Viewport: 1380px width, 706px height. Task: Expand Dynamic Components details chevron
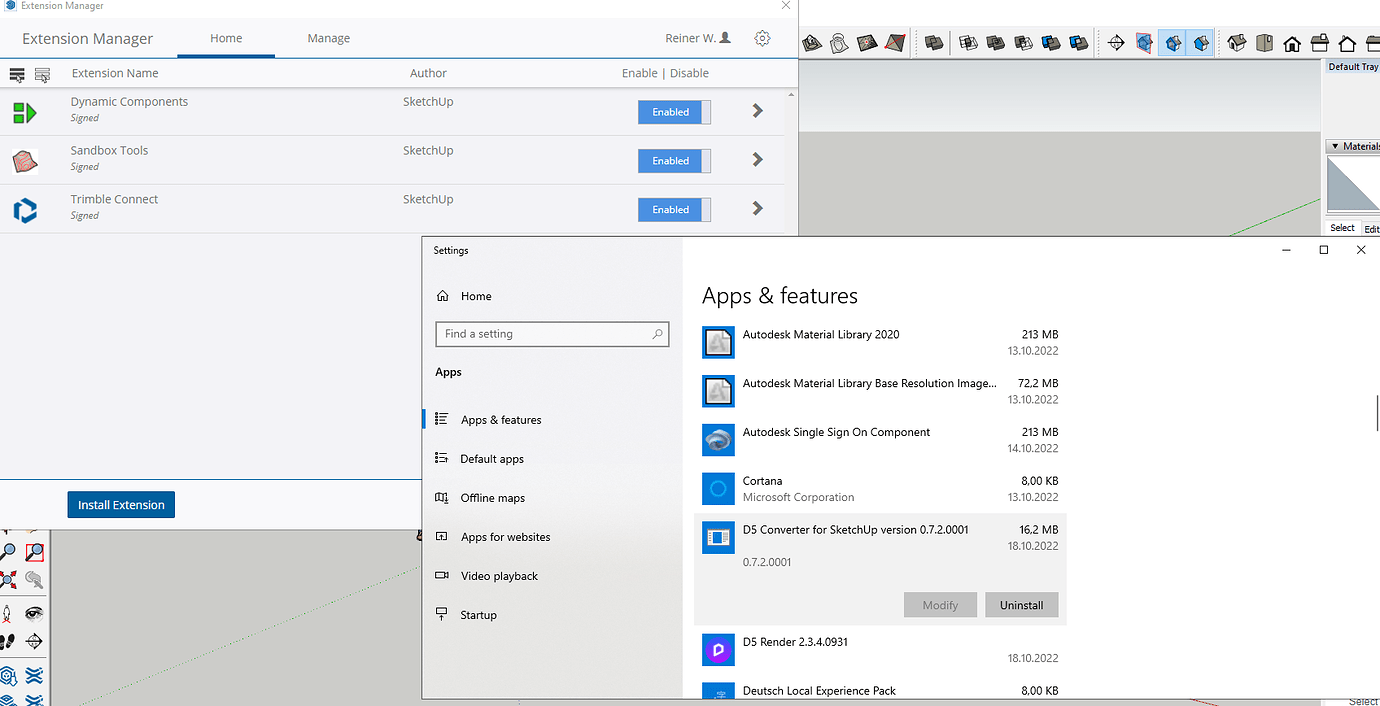tap(758, 111)
